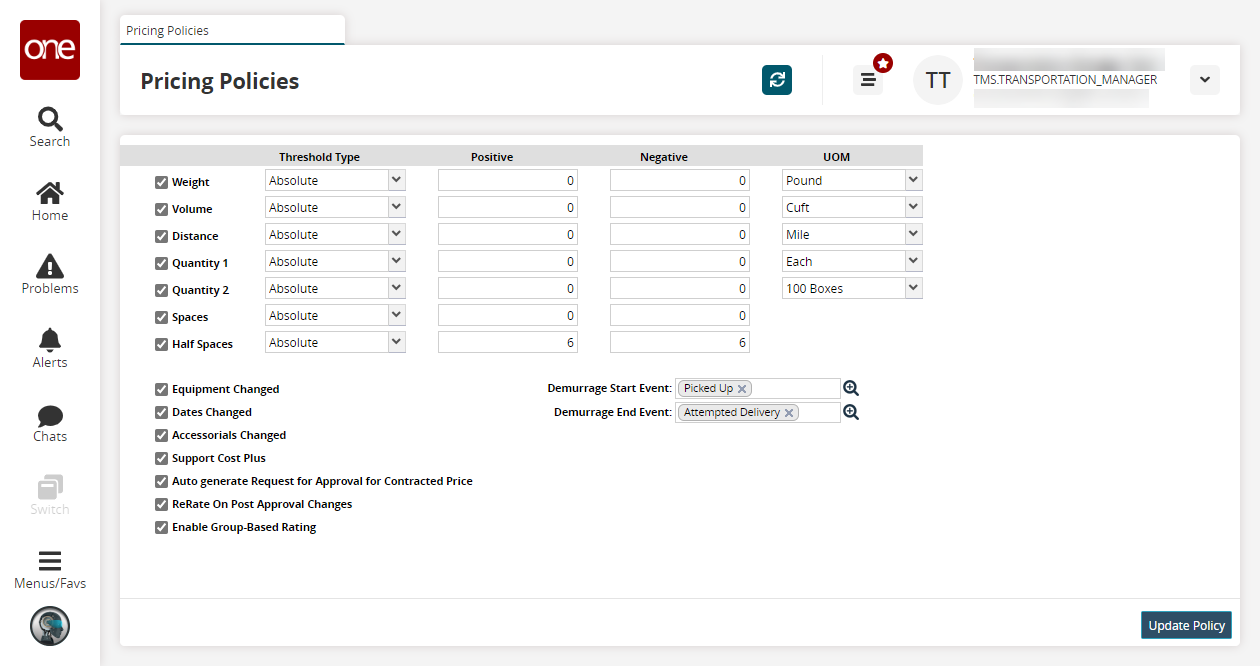Open Demurrage Start Event lookup magnifier
Image resolution: width=1260 pixels, height=666 pixels.
click(851, 388)
